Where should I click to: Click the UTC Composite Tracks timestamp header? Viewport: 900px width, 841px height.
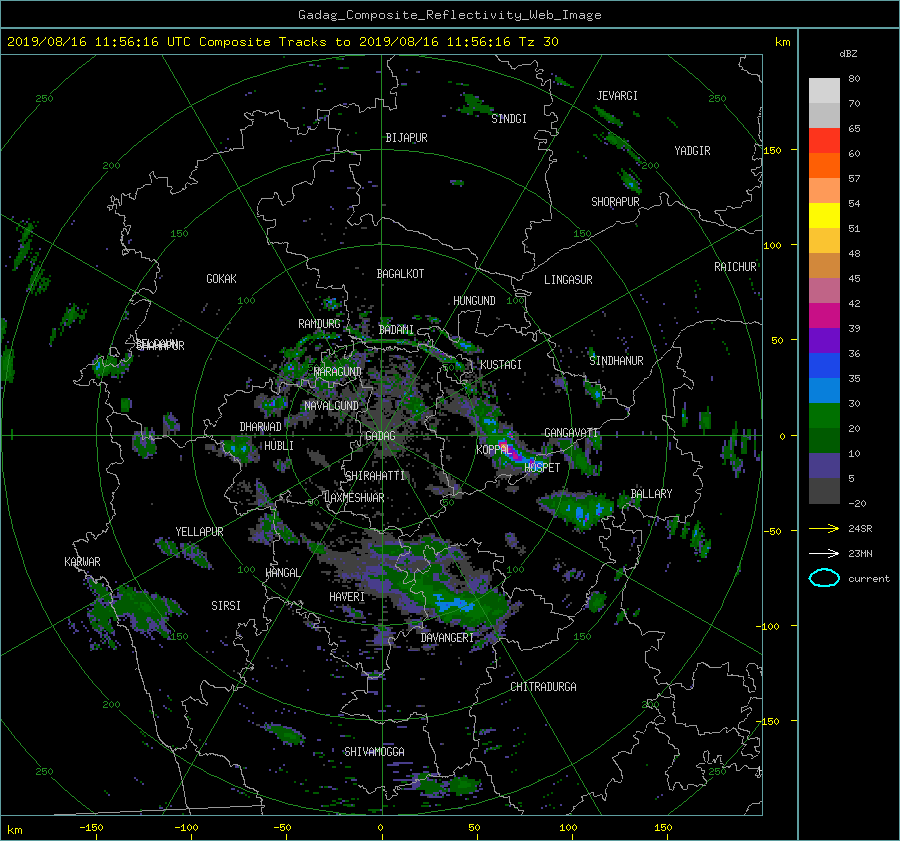[282, 42]
